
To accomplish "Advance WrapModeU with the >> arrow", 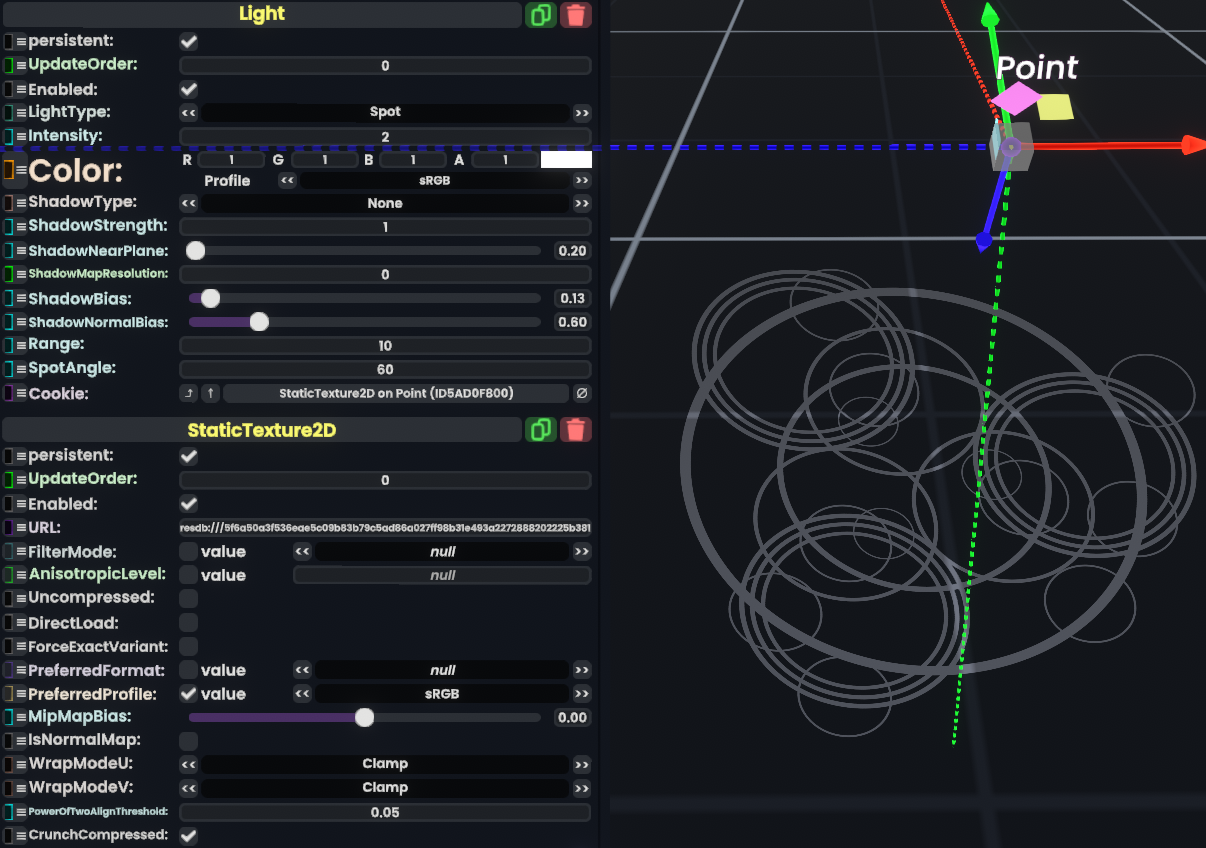I will tap(581, 764).
